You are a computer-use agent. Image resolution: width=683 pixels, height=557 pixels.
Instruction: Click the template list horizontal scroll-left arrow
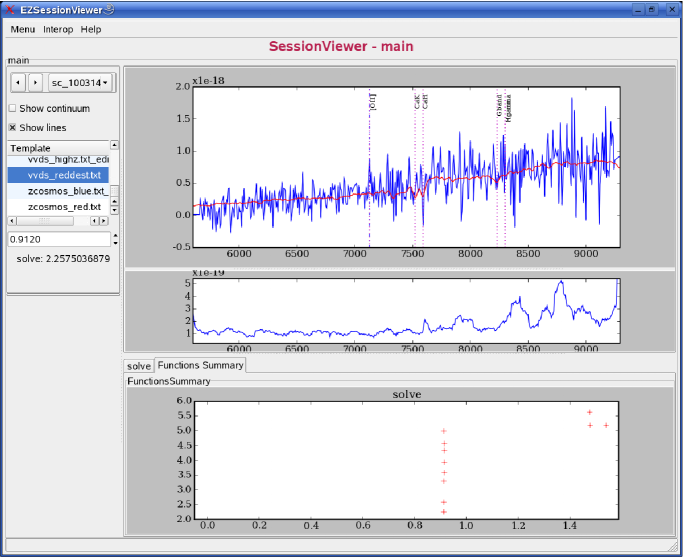click(x=13, y=221)
